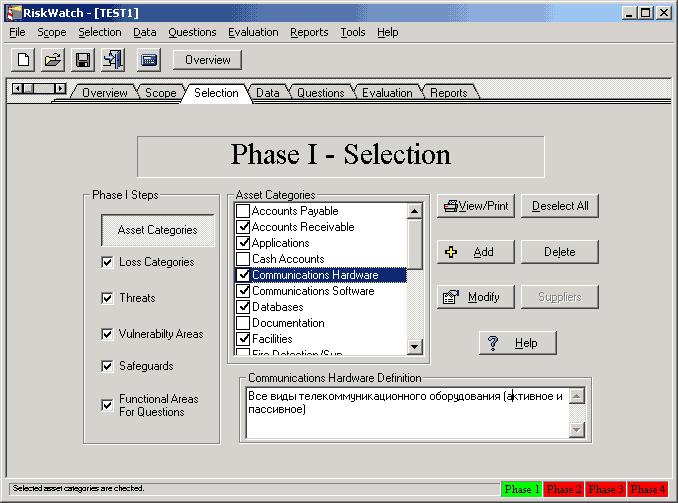The image size is (678, 503).
Task: Click the tab scroll right arrow
Action: click(x=61, y=89)
